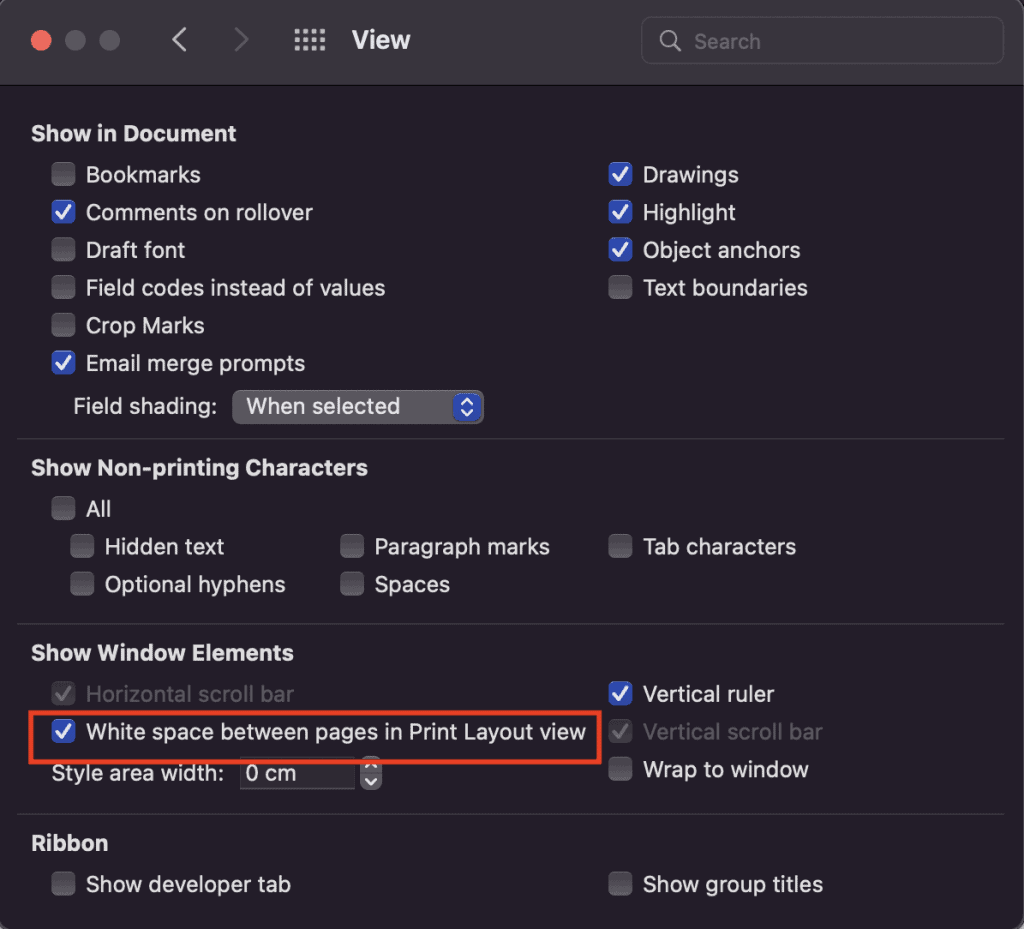Disable the Drawings checkbox
This screenshot has width=1024, height=929.
pyautogui.click(x=621, y=175)
